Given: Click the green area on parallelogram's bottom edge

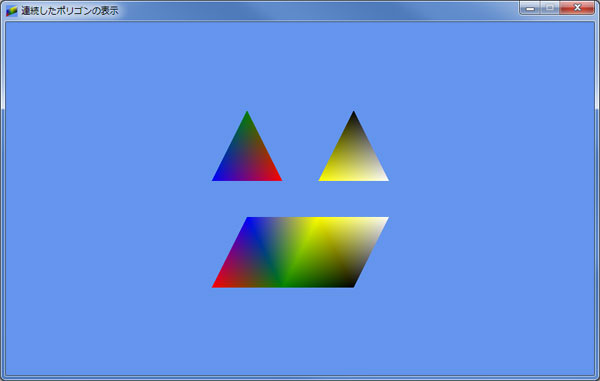Looking at the screenshot, I should (283, 284).
